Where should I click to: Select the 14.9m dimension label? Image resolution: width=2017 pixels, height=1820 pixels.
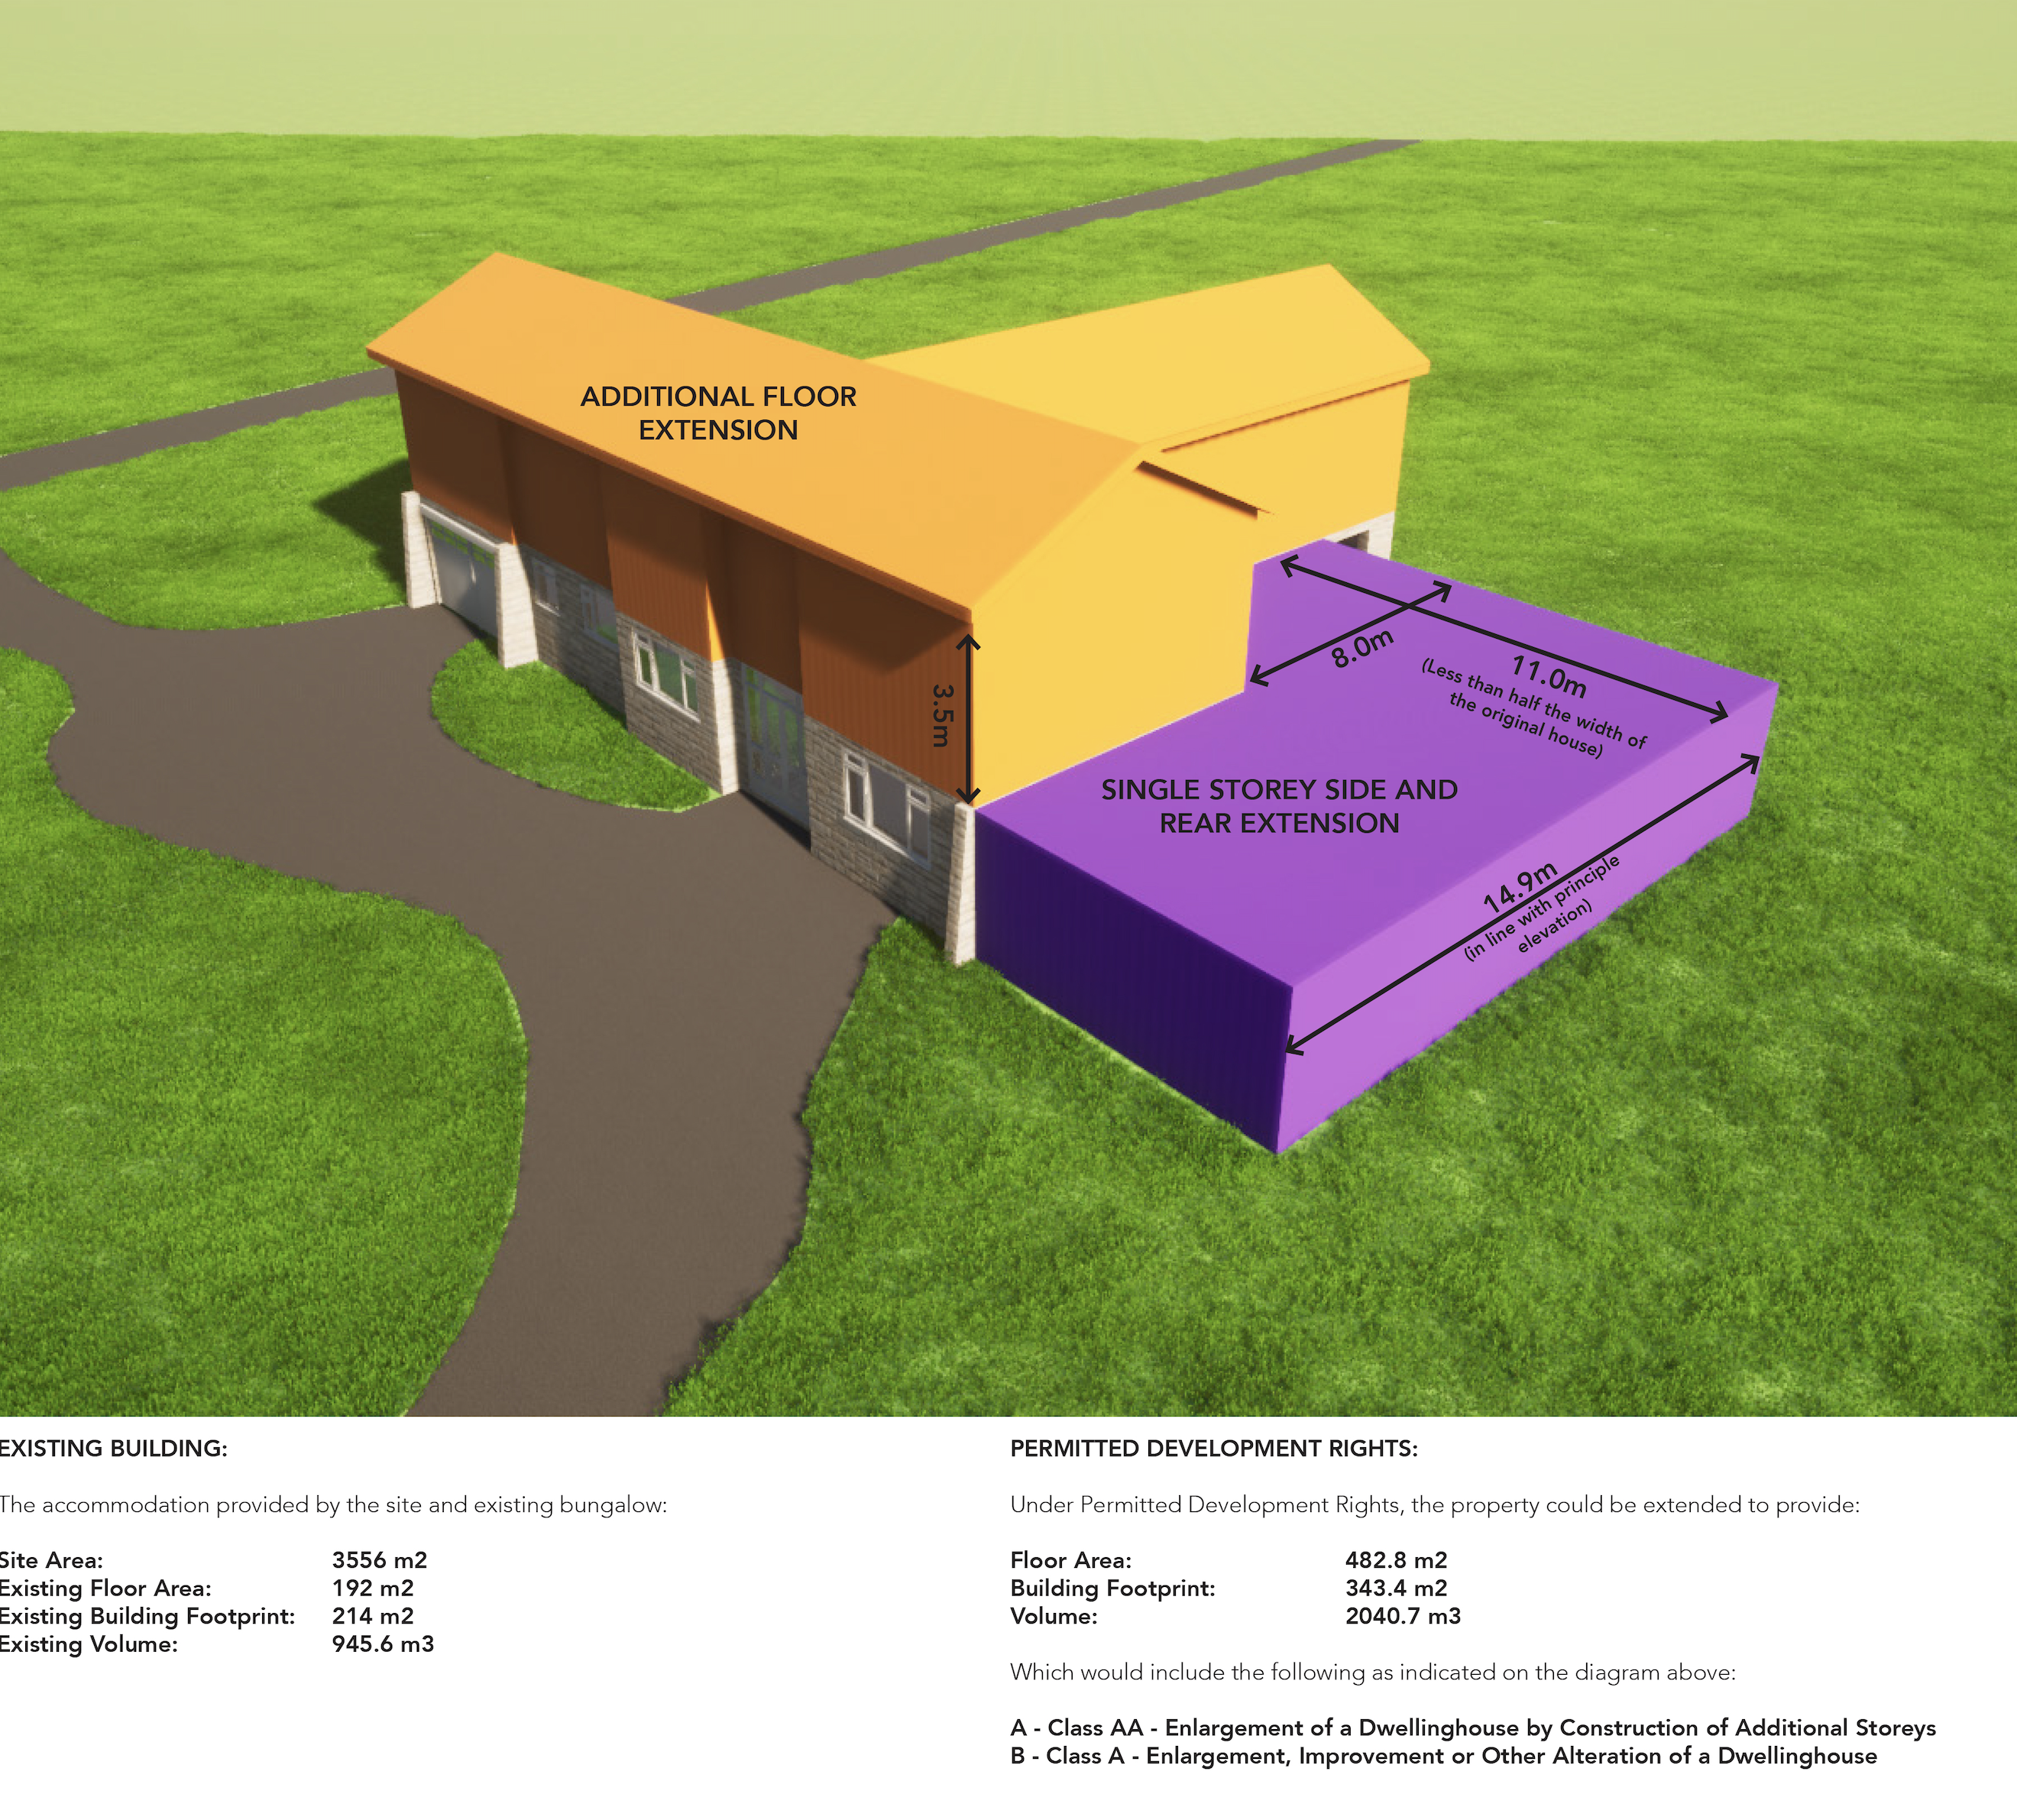pyautogui.click(x=1520, y=887)
